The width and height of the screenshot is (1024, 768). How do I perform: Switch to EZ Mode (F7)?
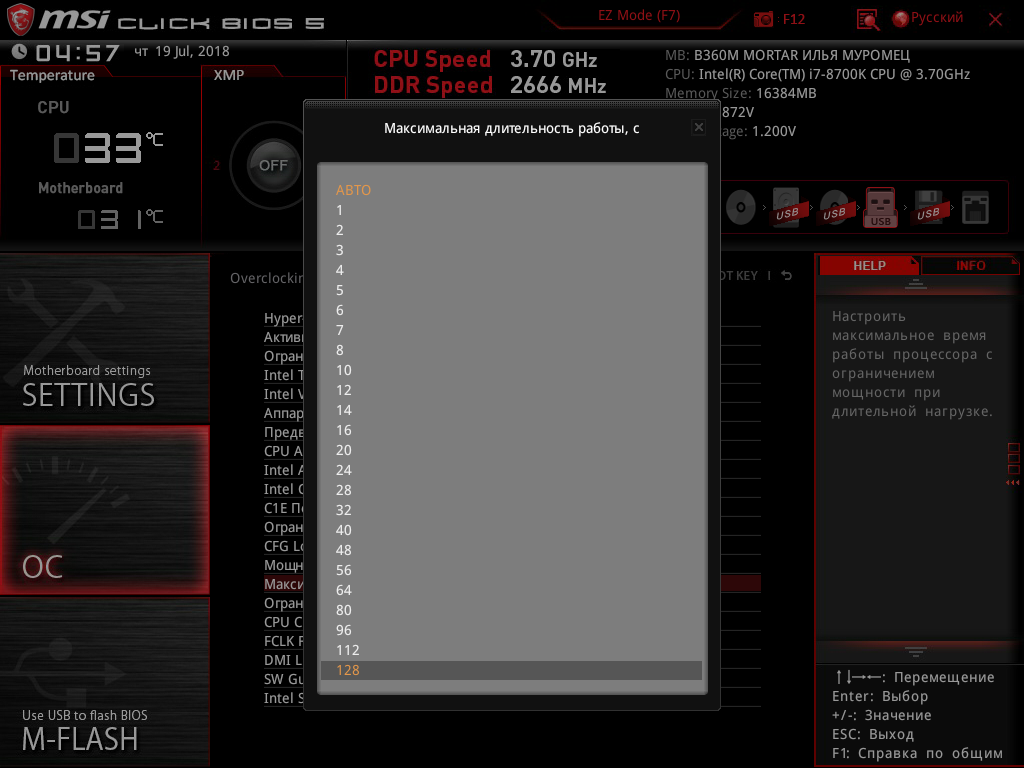coord(639,16)
